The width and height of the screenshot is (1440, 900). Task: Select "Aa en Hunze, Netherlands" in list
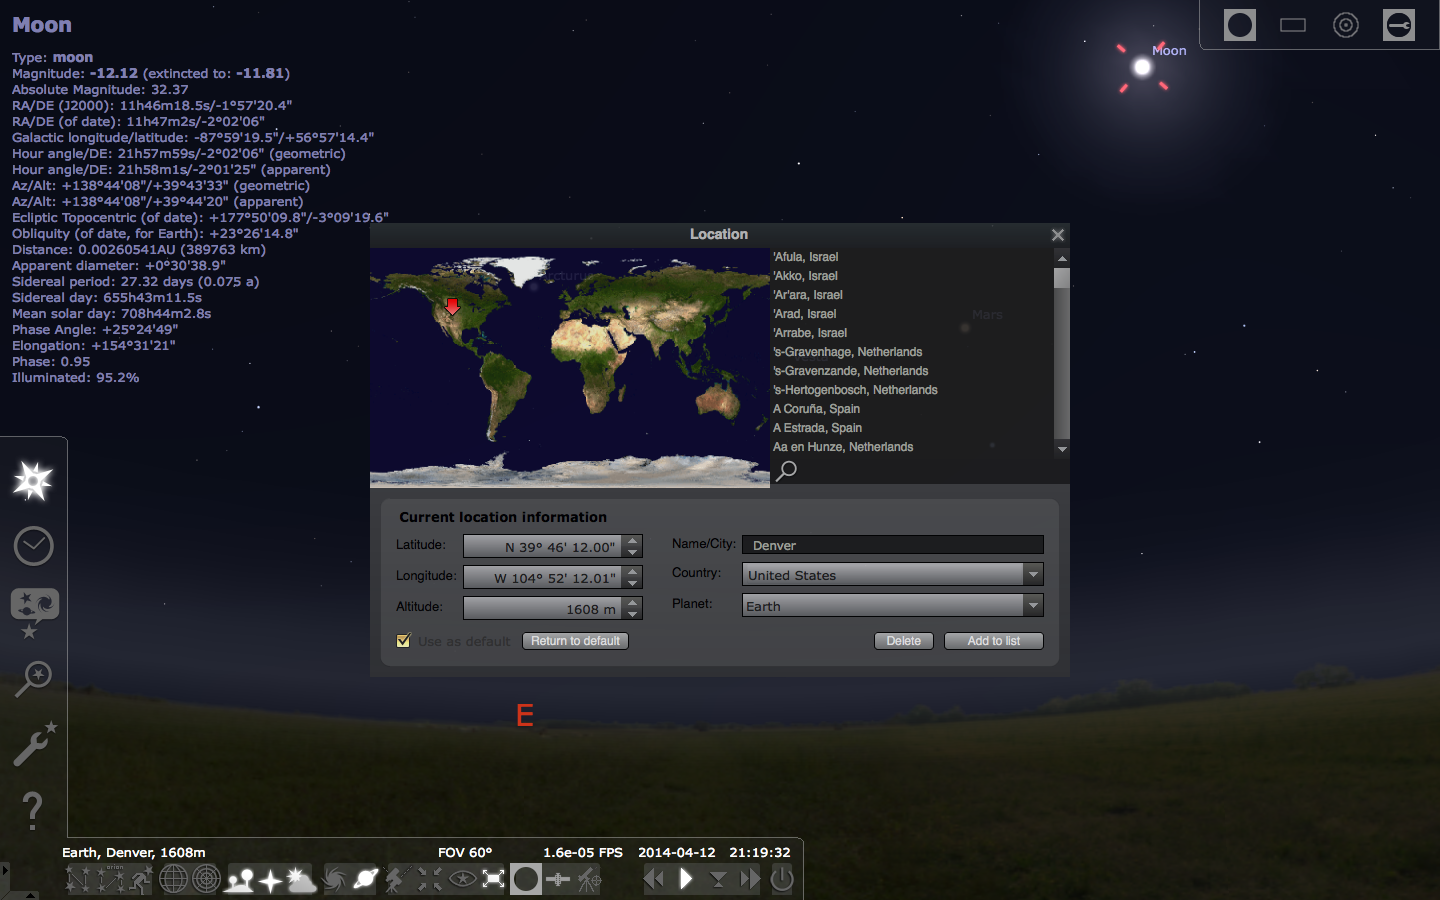[x=843, y=447]
